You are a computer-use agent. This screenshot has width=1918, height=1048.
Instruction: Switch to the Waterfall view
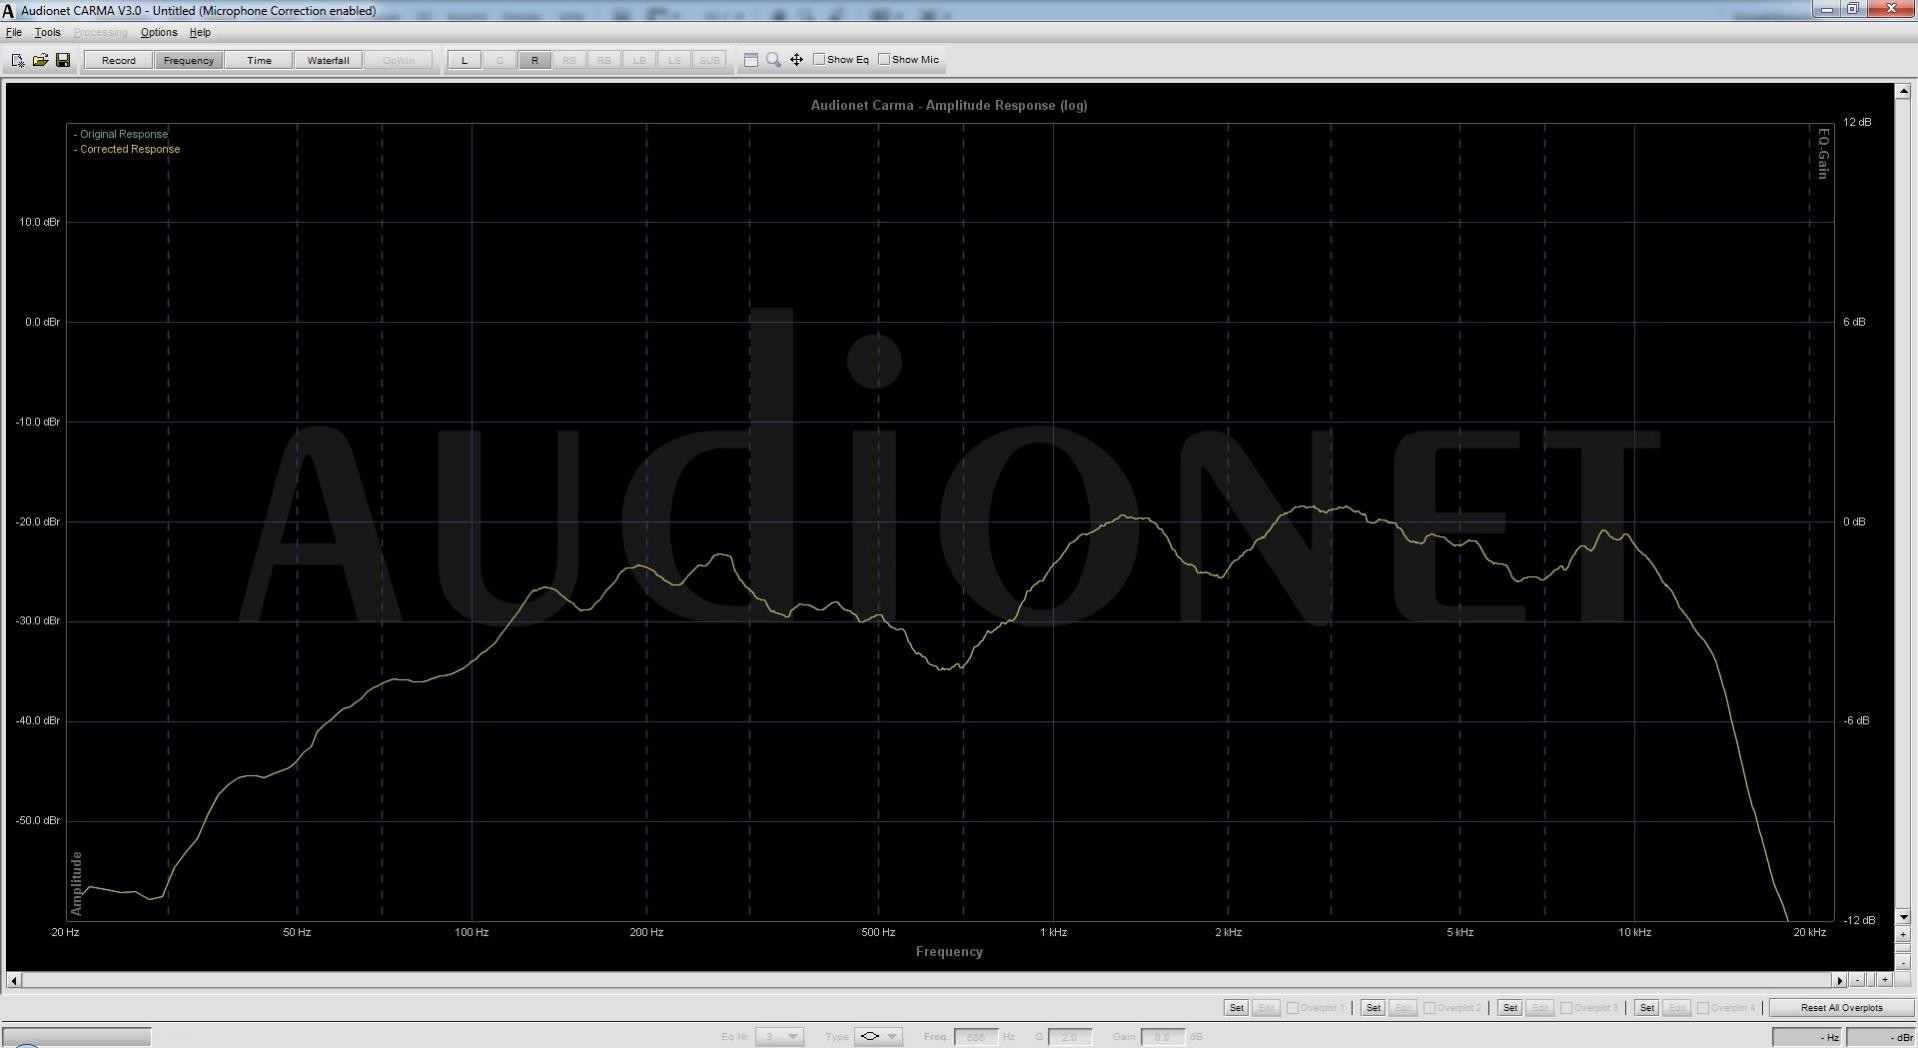point(328,60)
